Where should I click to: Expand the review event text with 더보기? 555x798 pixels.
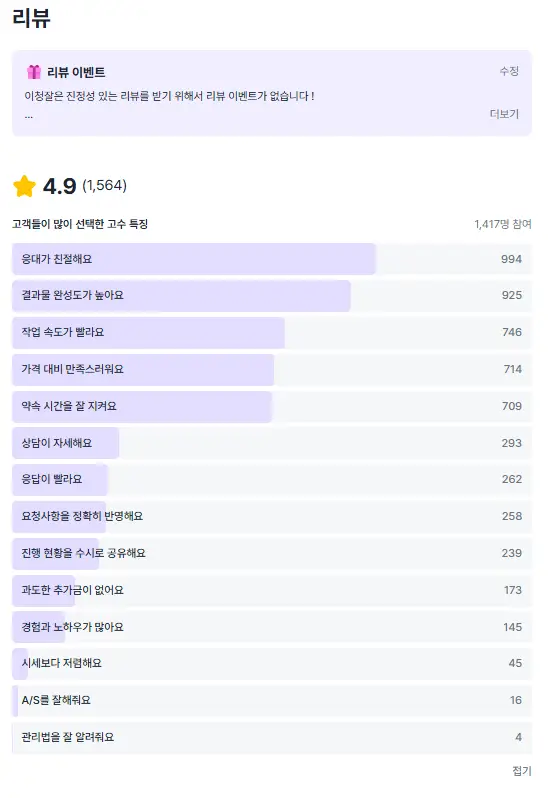coord(504,113)
